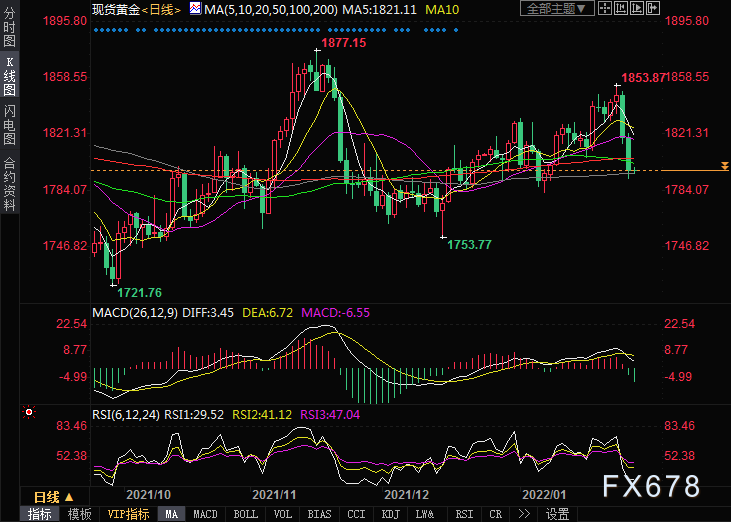731x522 pixels.
Task: Click the 1753.77 low price label
Action: tap(469, 245)
